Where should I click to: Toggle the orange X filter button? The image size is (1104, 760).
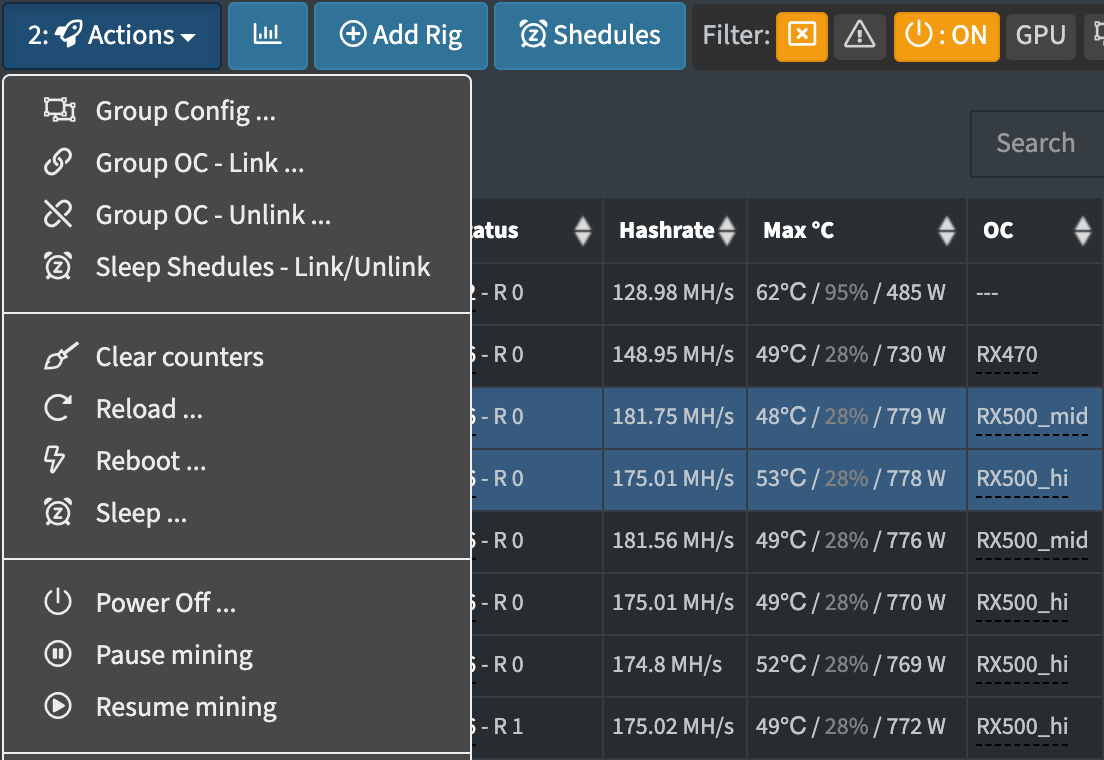[x=802, y=36]
